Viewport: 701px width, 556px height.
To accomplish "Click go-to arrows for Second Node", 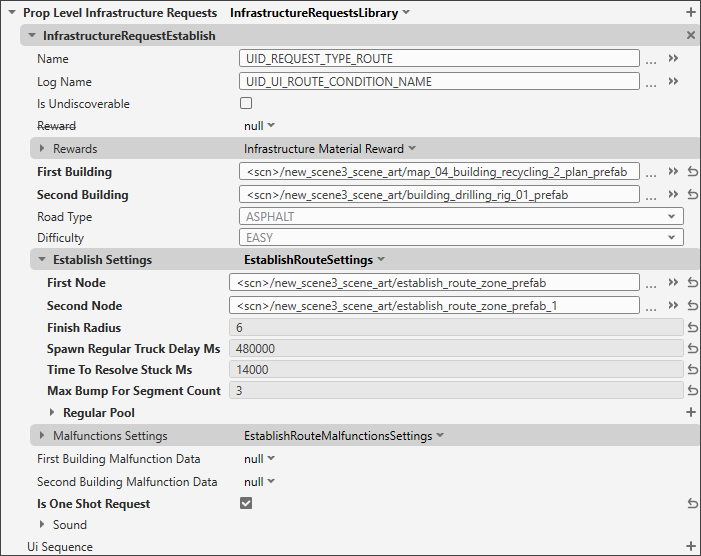I will point(673,305).
